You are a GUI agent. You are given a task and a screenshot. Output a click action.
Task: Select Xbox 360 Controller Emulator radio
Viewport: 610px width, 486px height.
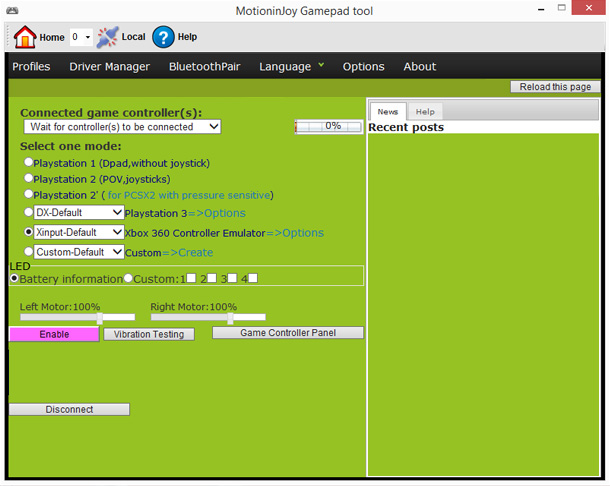[x=28, y=232]
